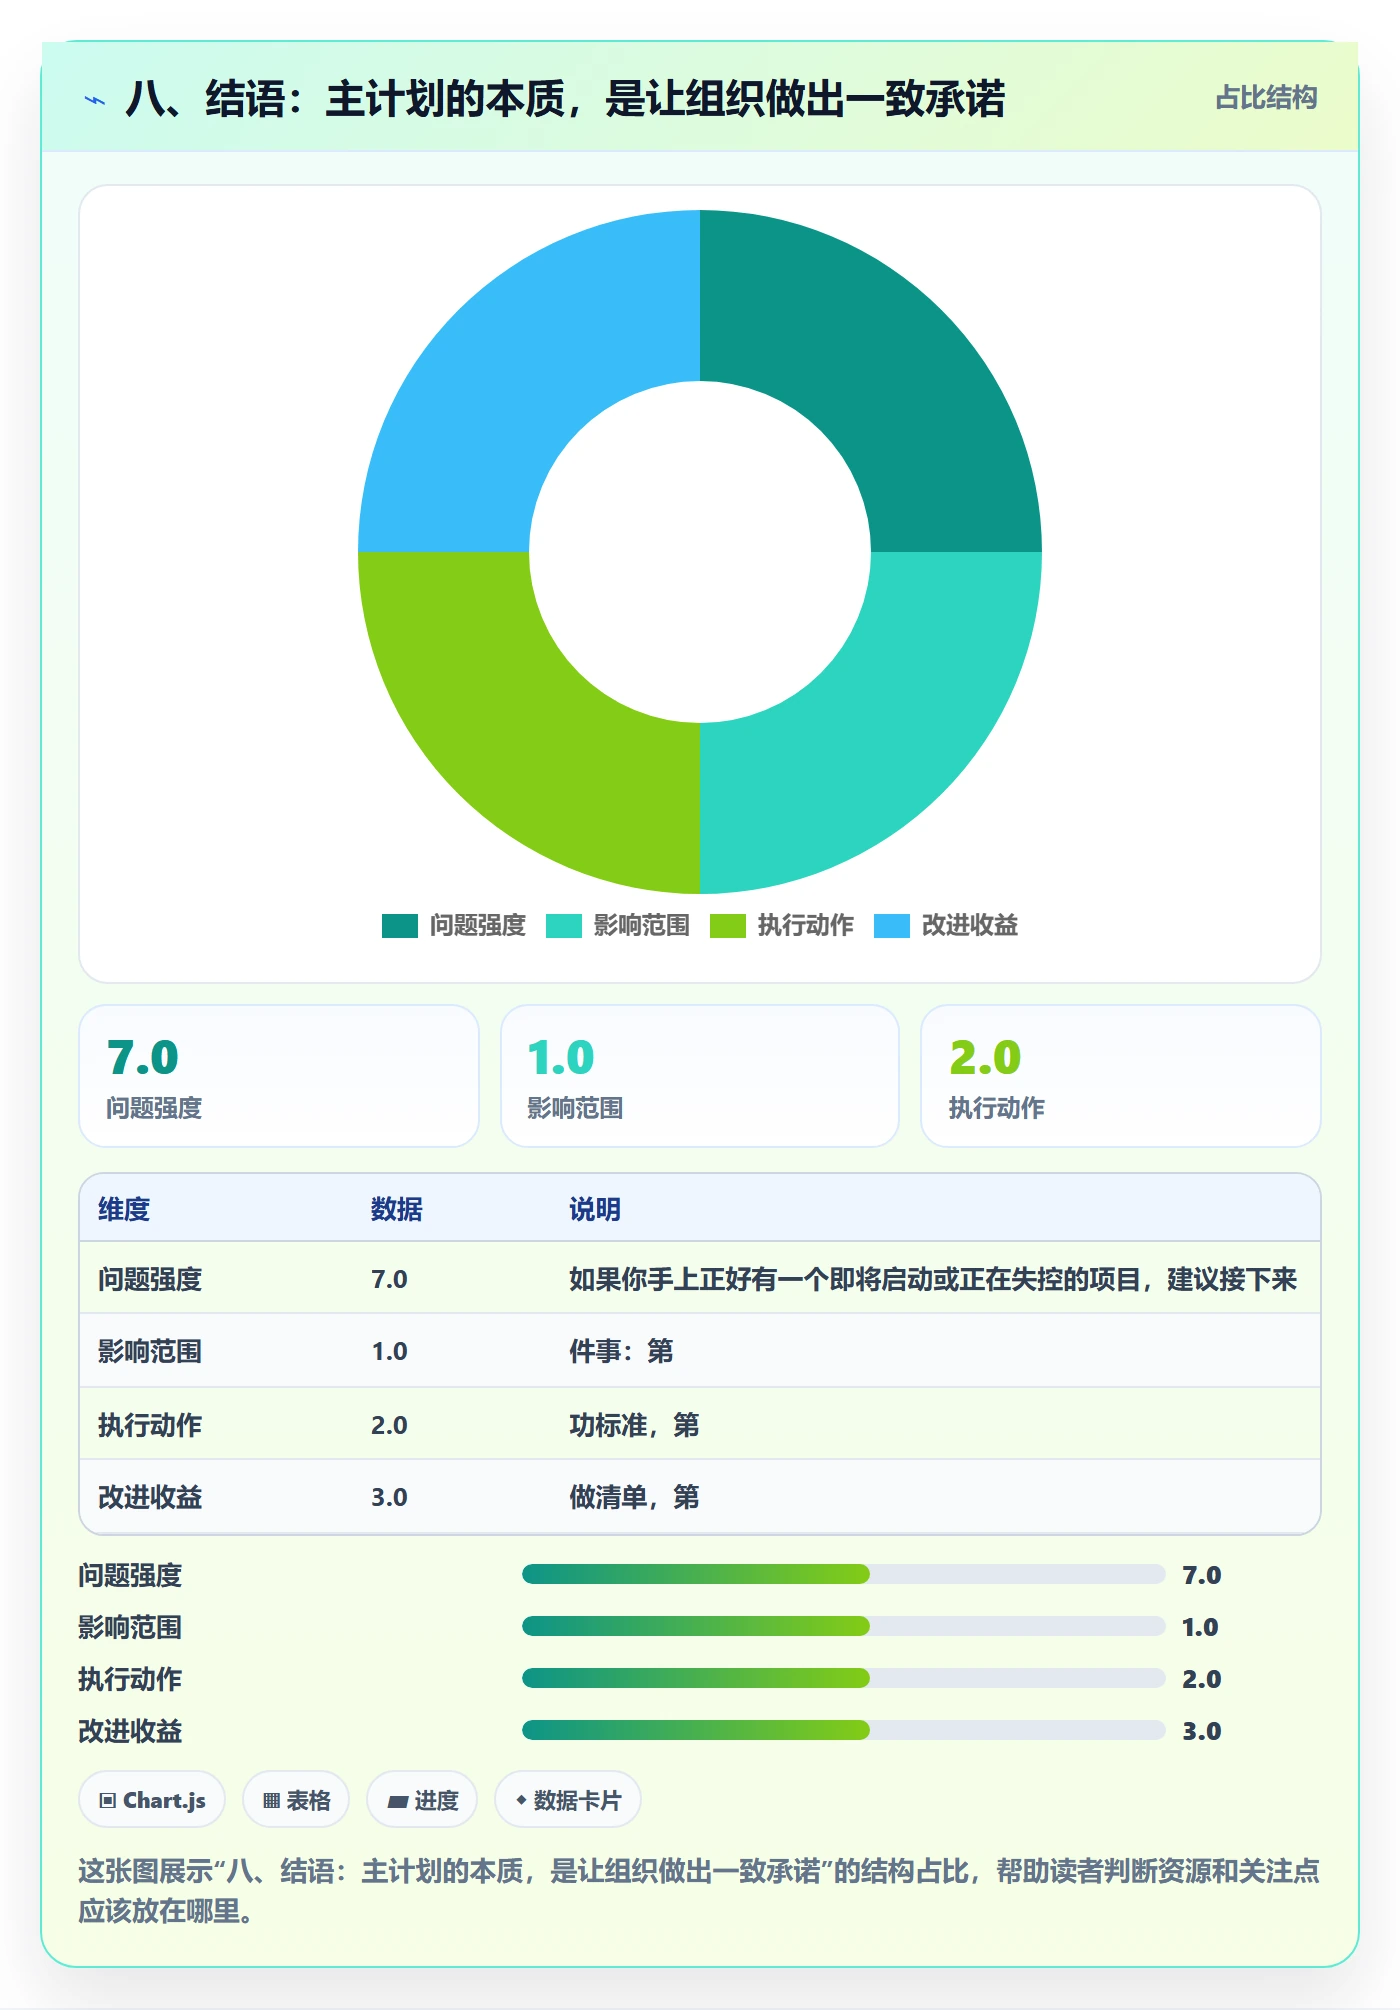Viewport: 1400px width, 2010px height.
Task: Open the 1.0 影响范围 data card
Action: point(700,1076)
